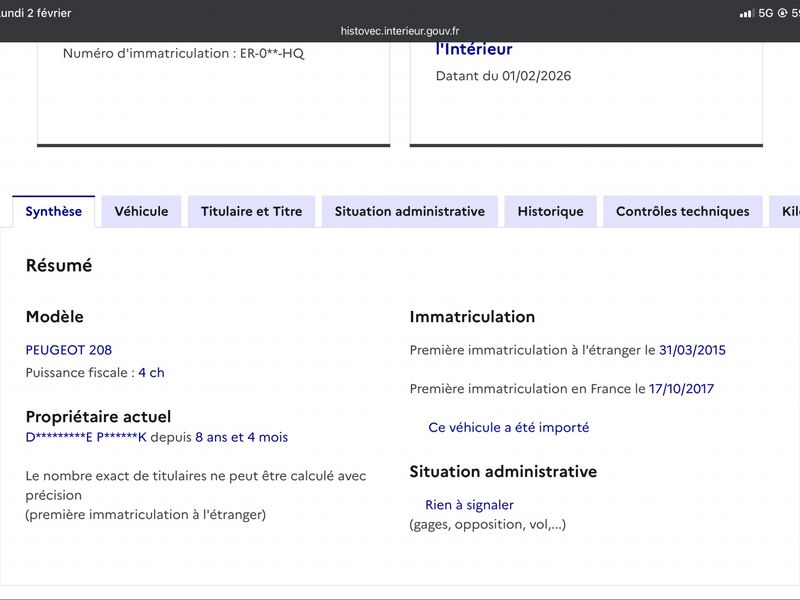Open the Contrôles techniques tab
This screenshot has width=800, height=600.
click(x=683, y=211)
